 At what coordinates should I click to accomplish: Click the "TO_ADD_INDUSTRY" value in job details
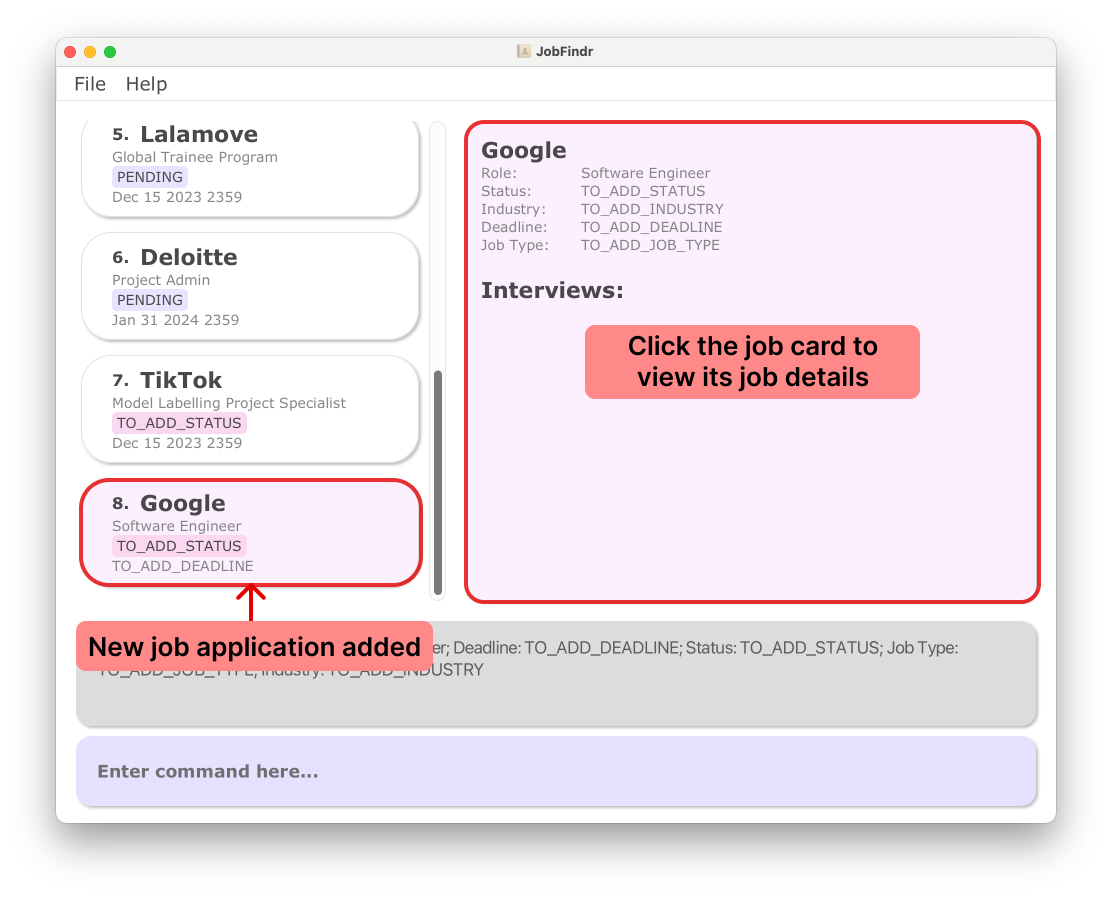(x=652, y=209)
